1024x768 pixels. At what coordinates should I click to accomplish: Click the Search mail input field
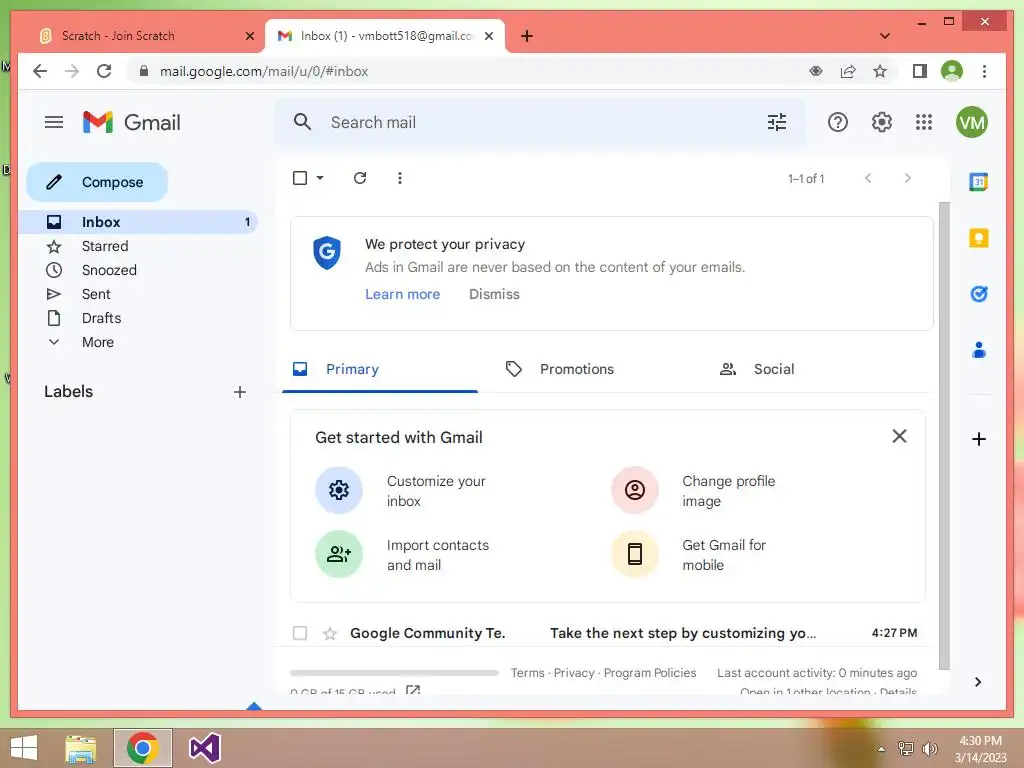pos(542,122)
